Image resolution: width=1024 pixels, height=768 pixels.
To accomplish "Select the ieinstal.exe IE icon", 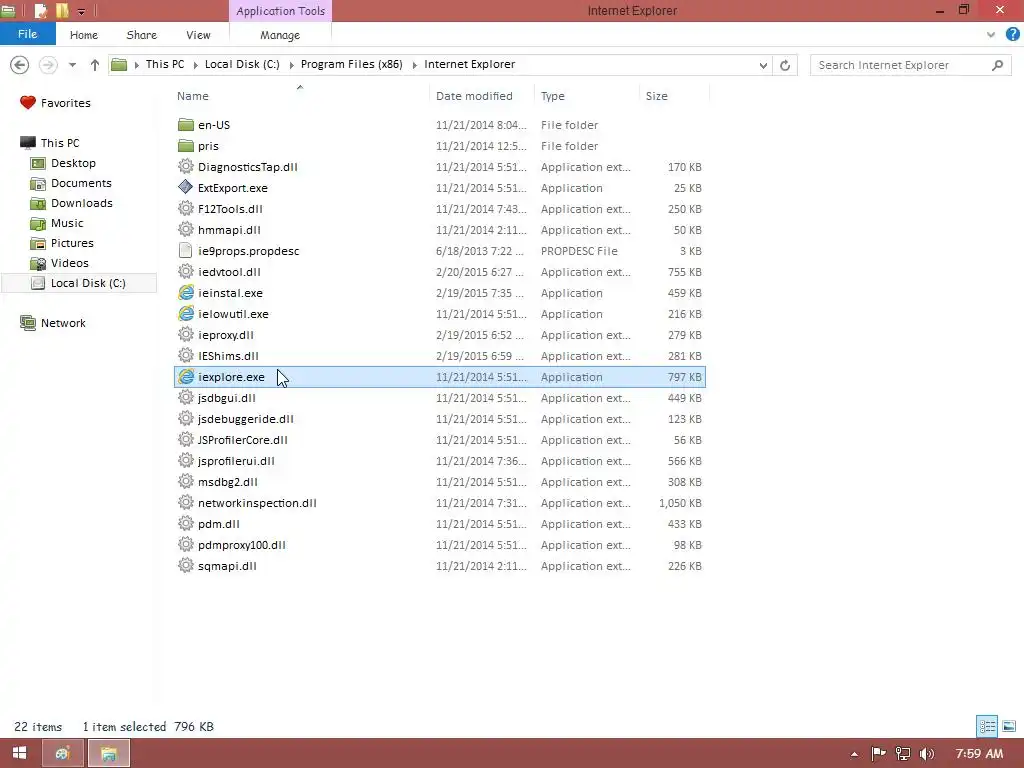I will coord(186,293).
